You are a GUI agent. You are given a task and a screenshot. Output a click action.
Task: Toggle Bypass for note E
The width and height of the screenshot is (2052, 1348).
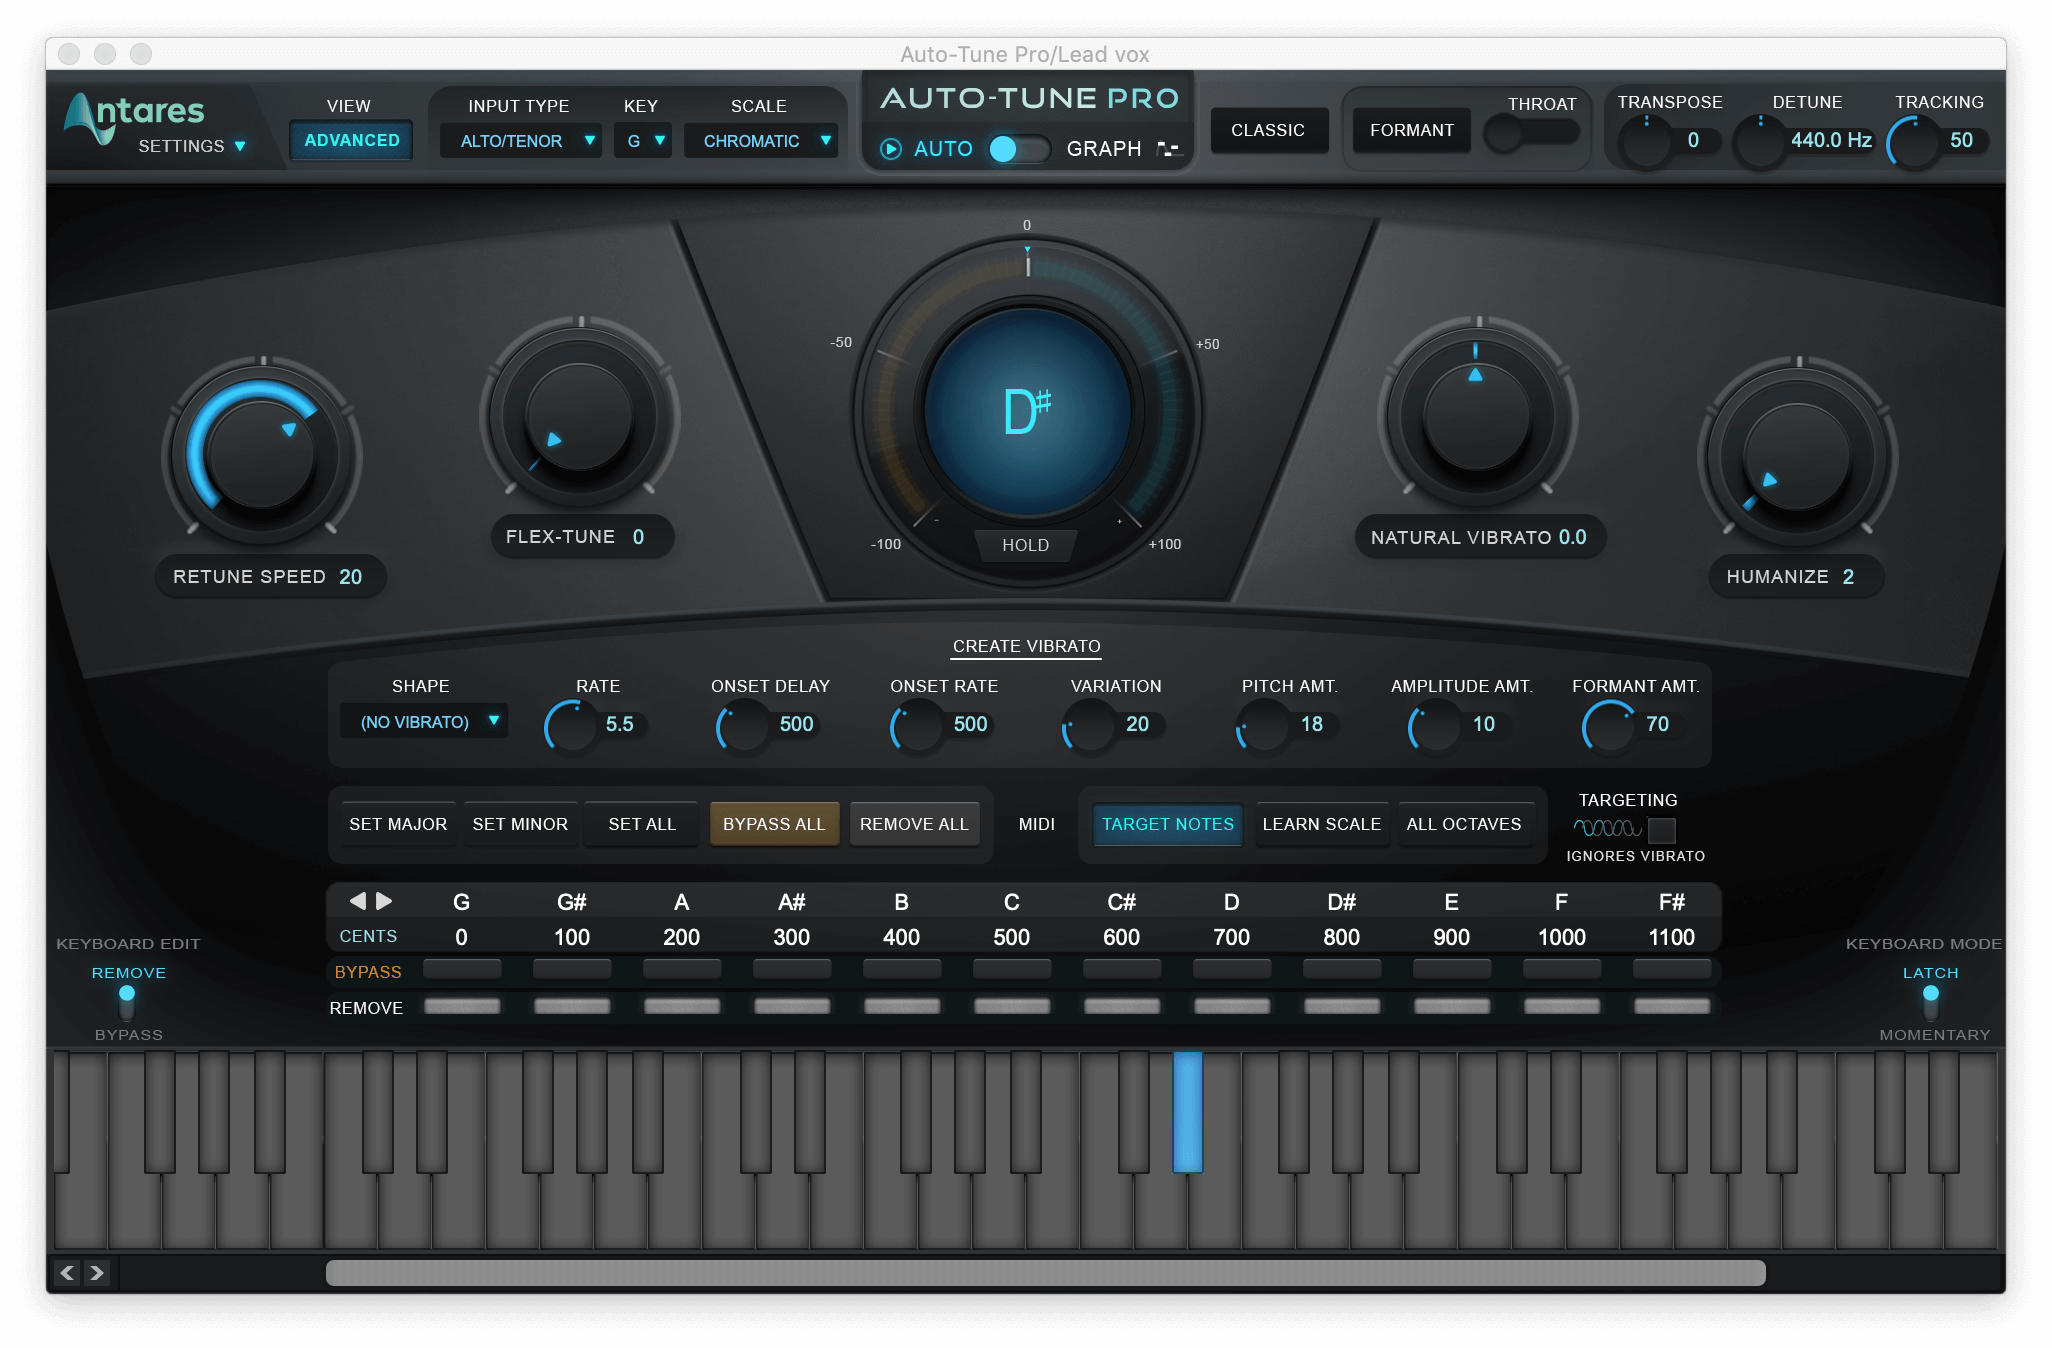tap(1452, 968)
